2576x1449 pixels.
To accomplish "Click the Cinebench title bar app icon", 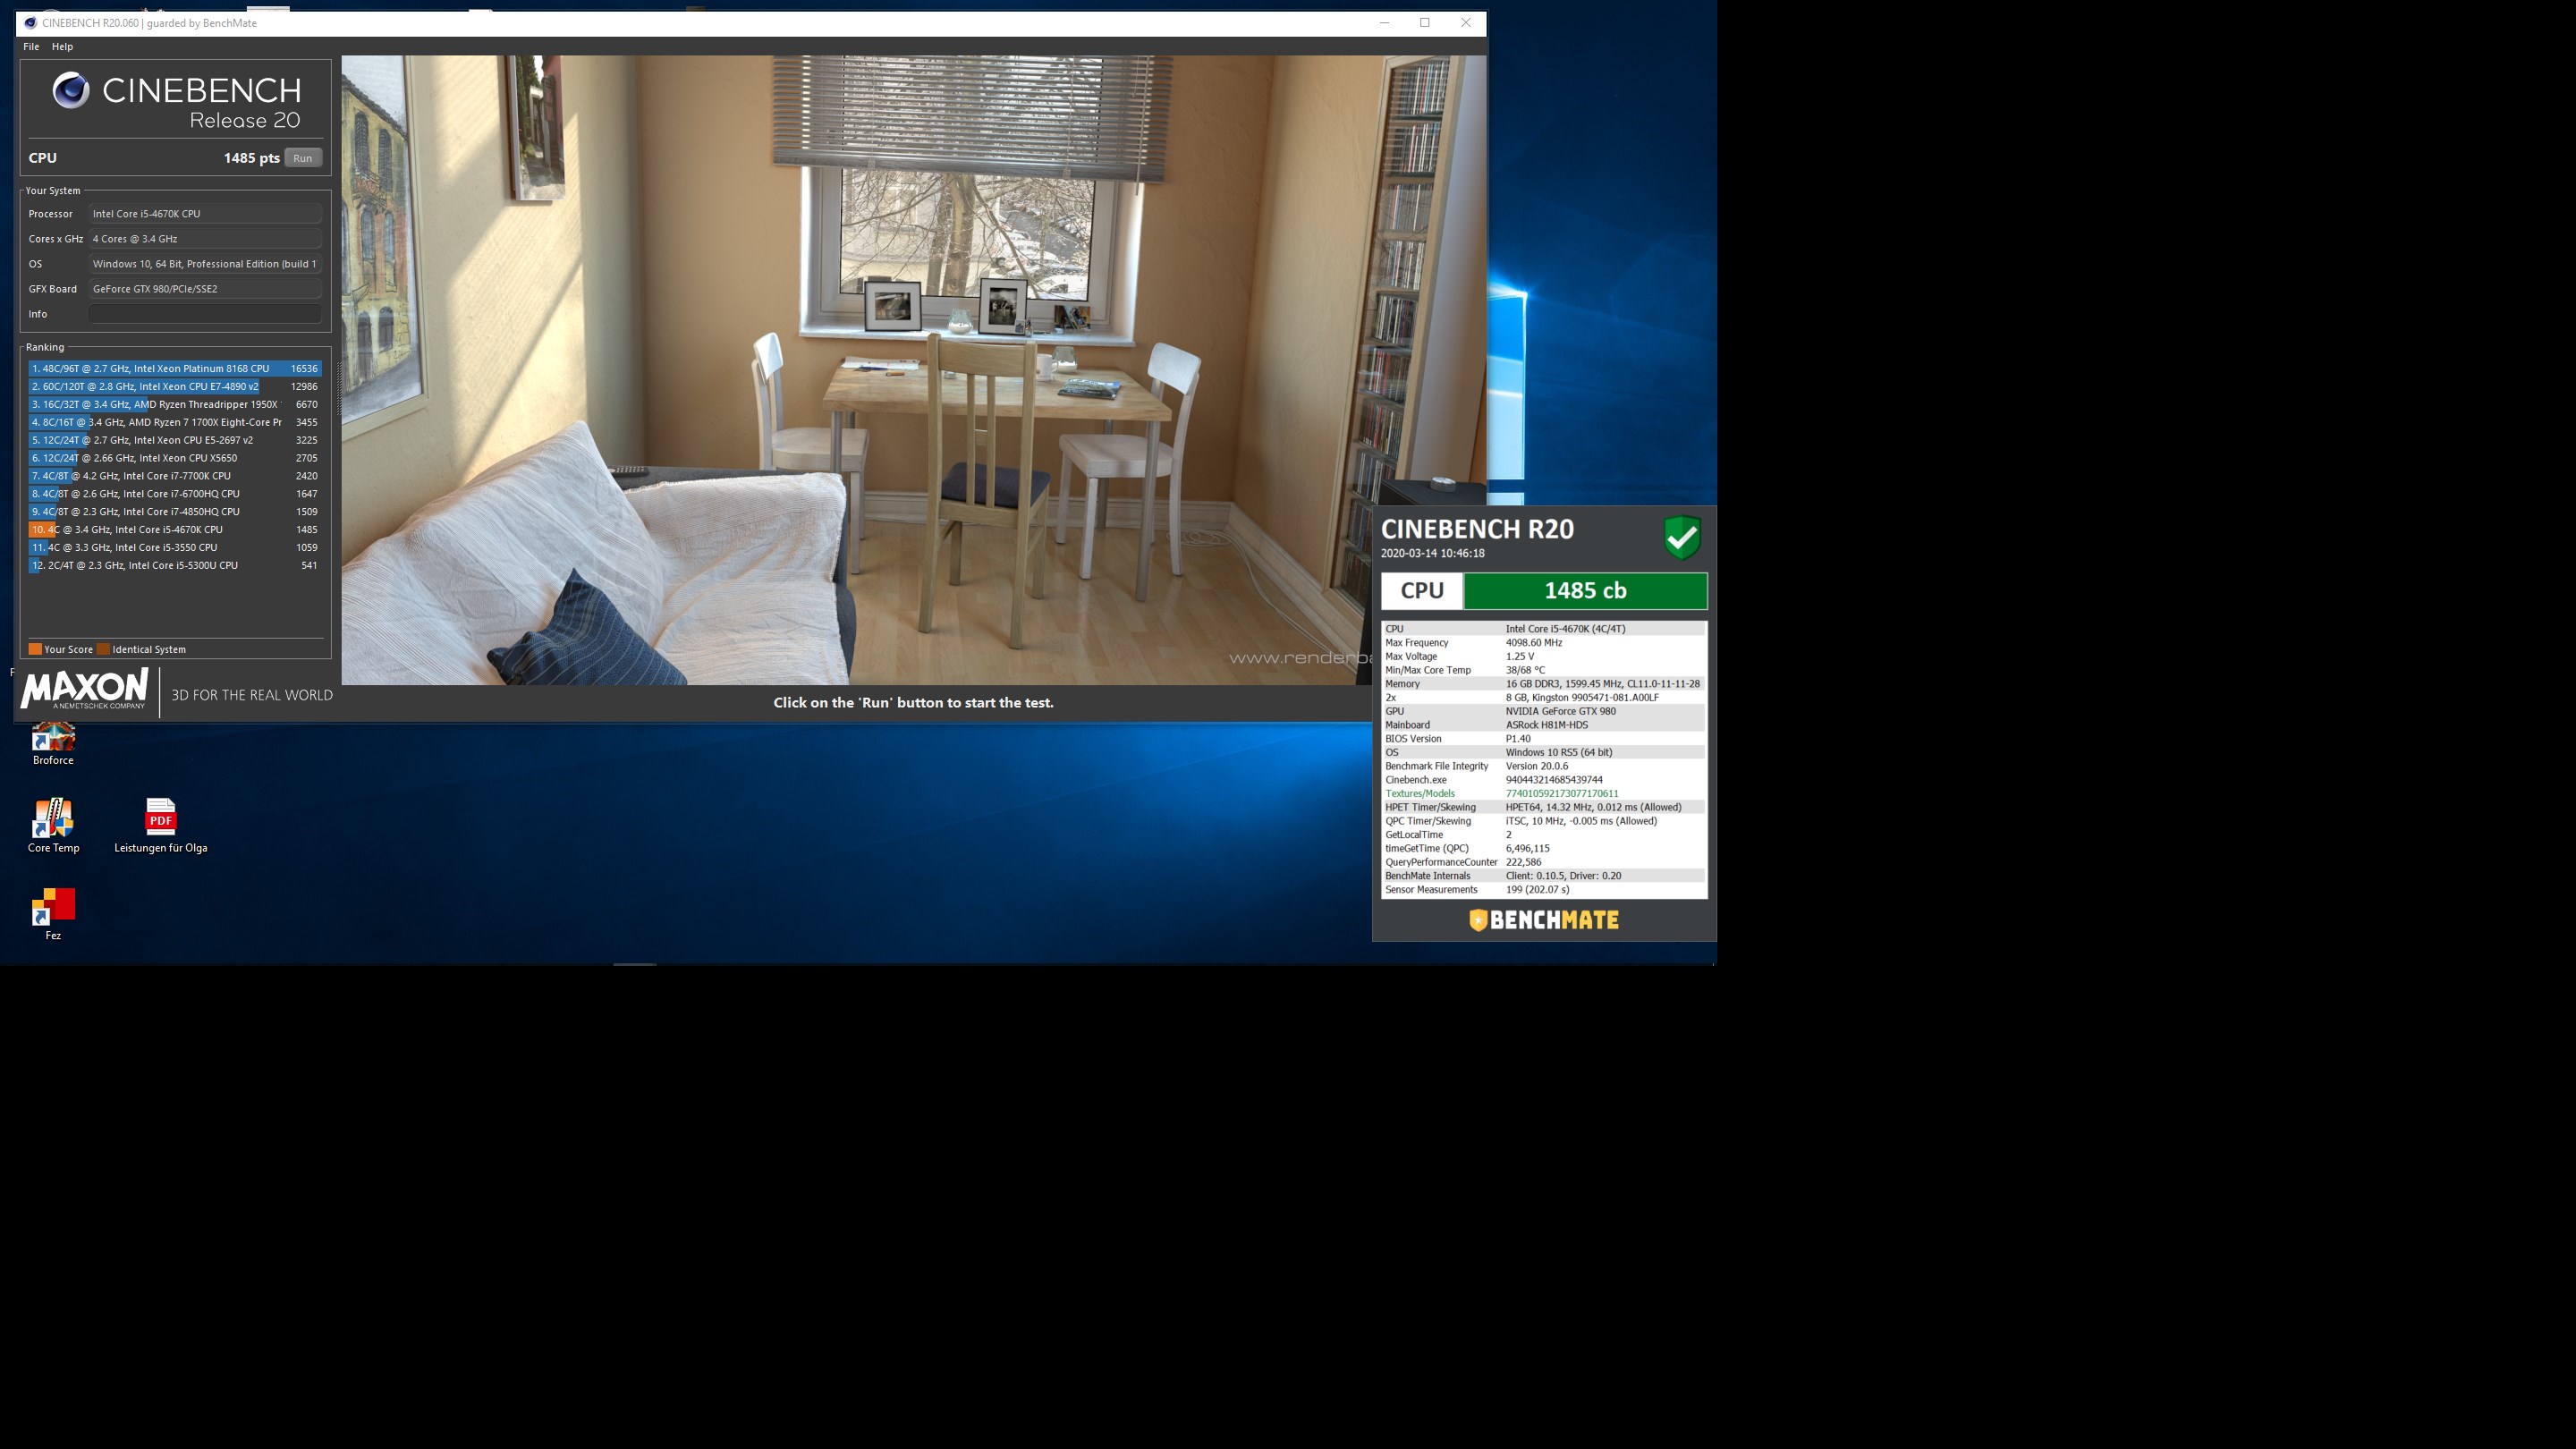I will pos(30,23).
